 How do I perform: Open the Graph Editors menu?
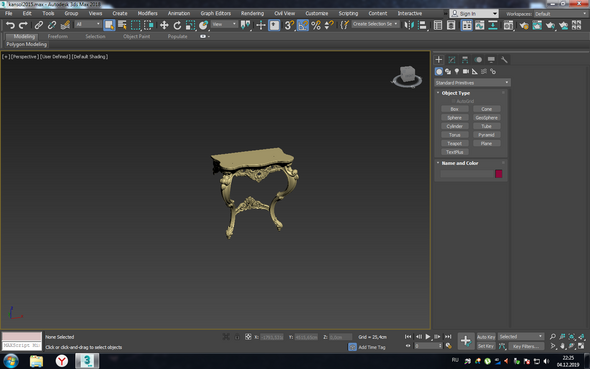pos(216,13)
